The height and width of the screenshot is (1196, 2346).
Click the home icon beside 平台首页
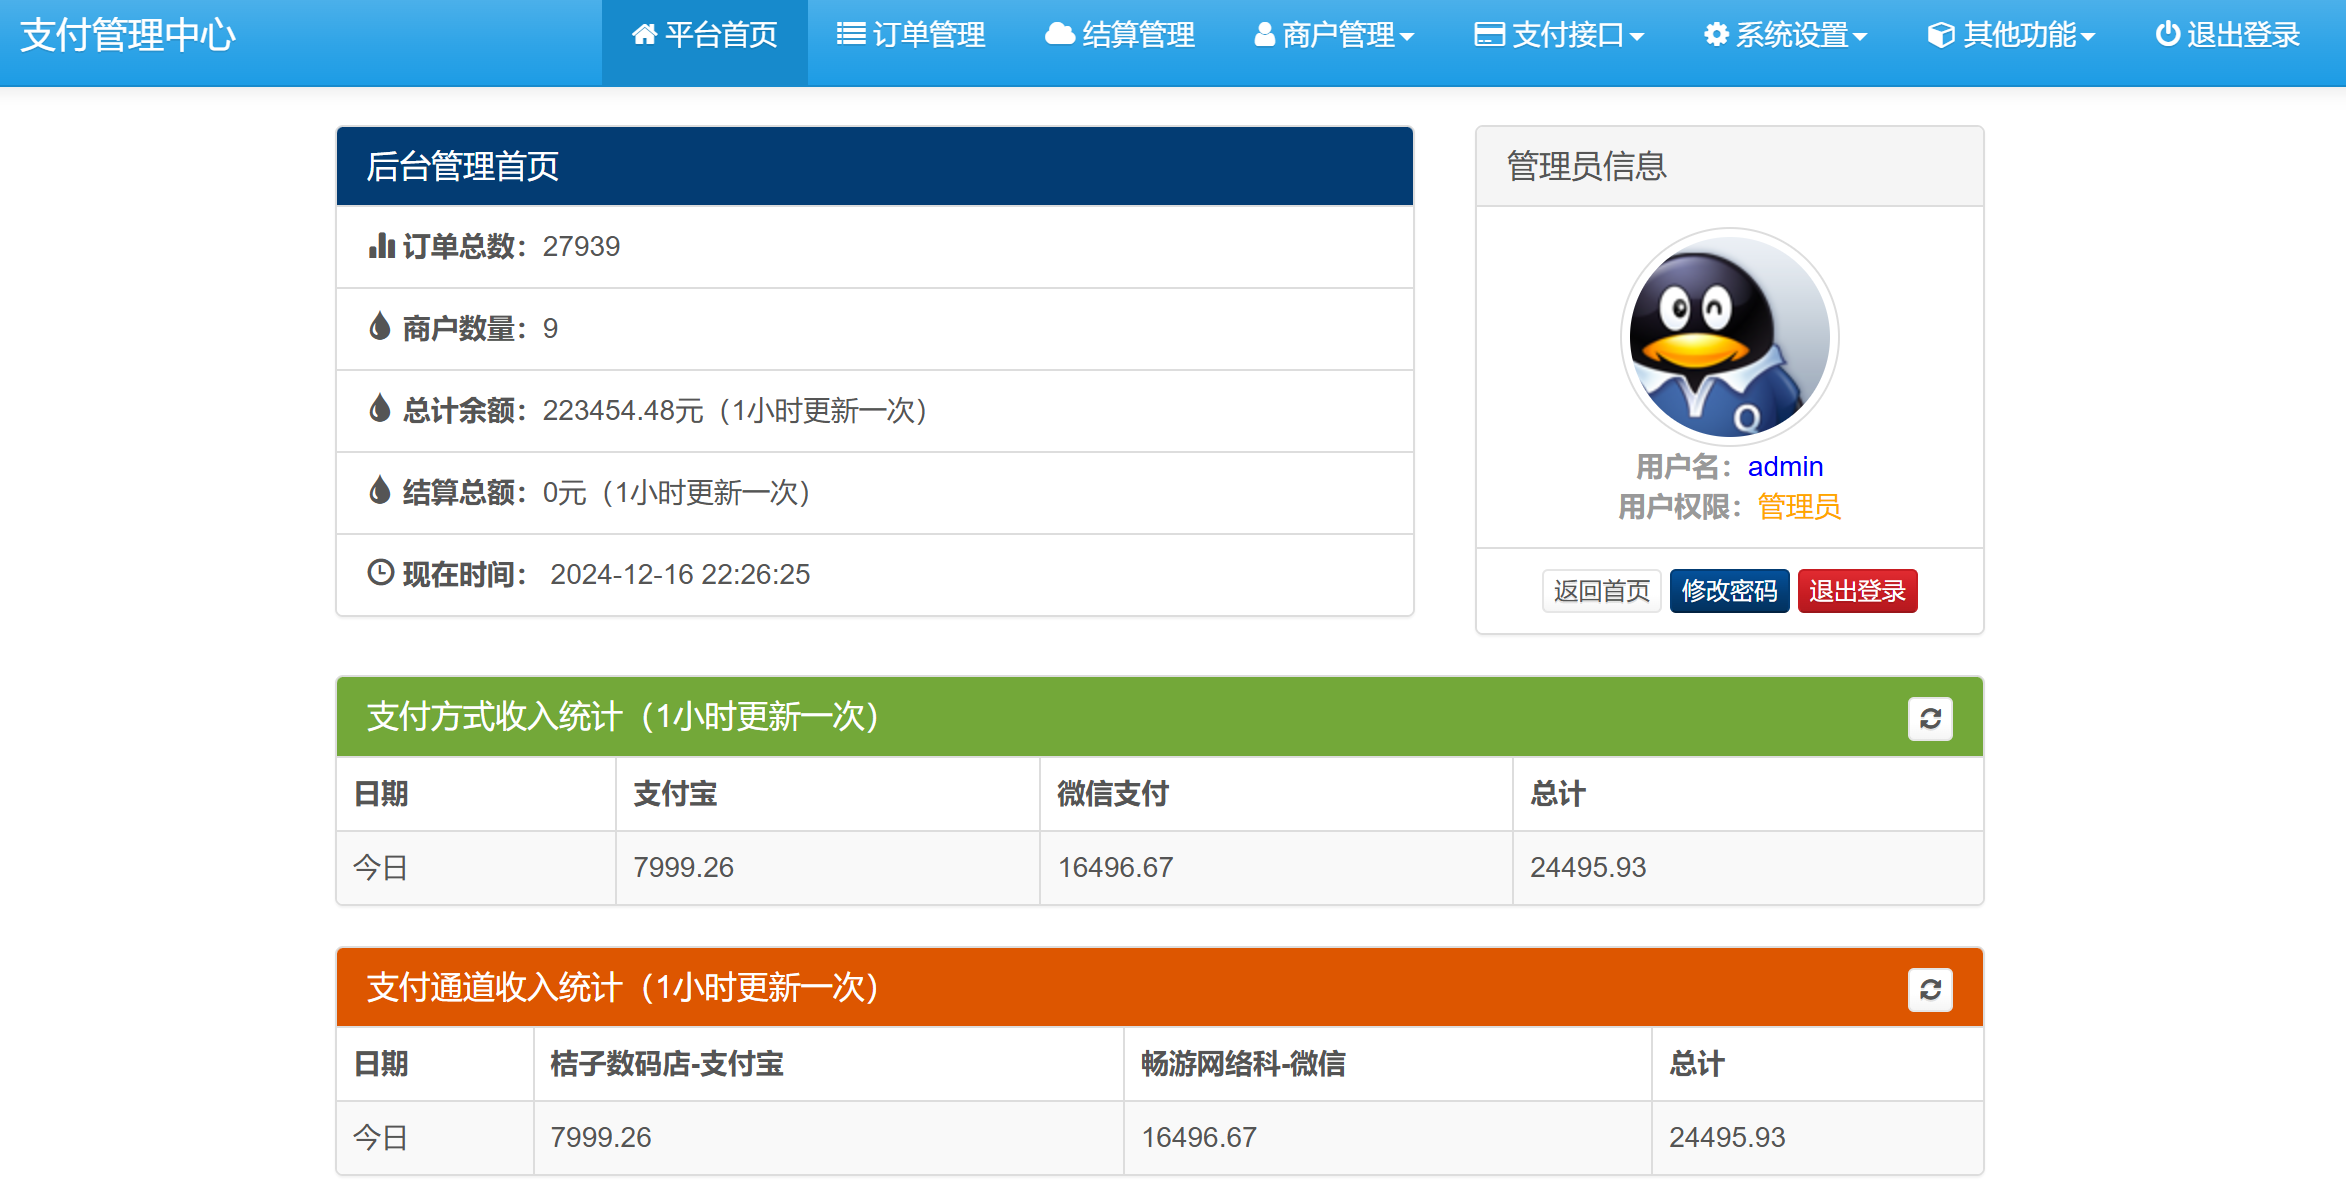[x=644, y=35]
